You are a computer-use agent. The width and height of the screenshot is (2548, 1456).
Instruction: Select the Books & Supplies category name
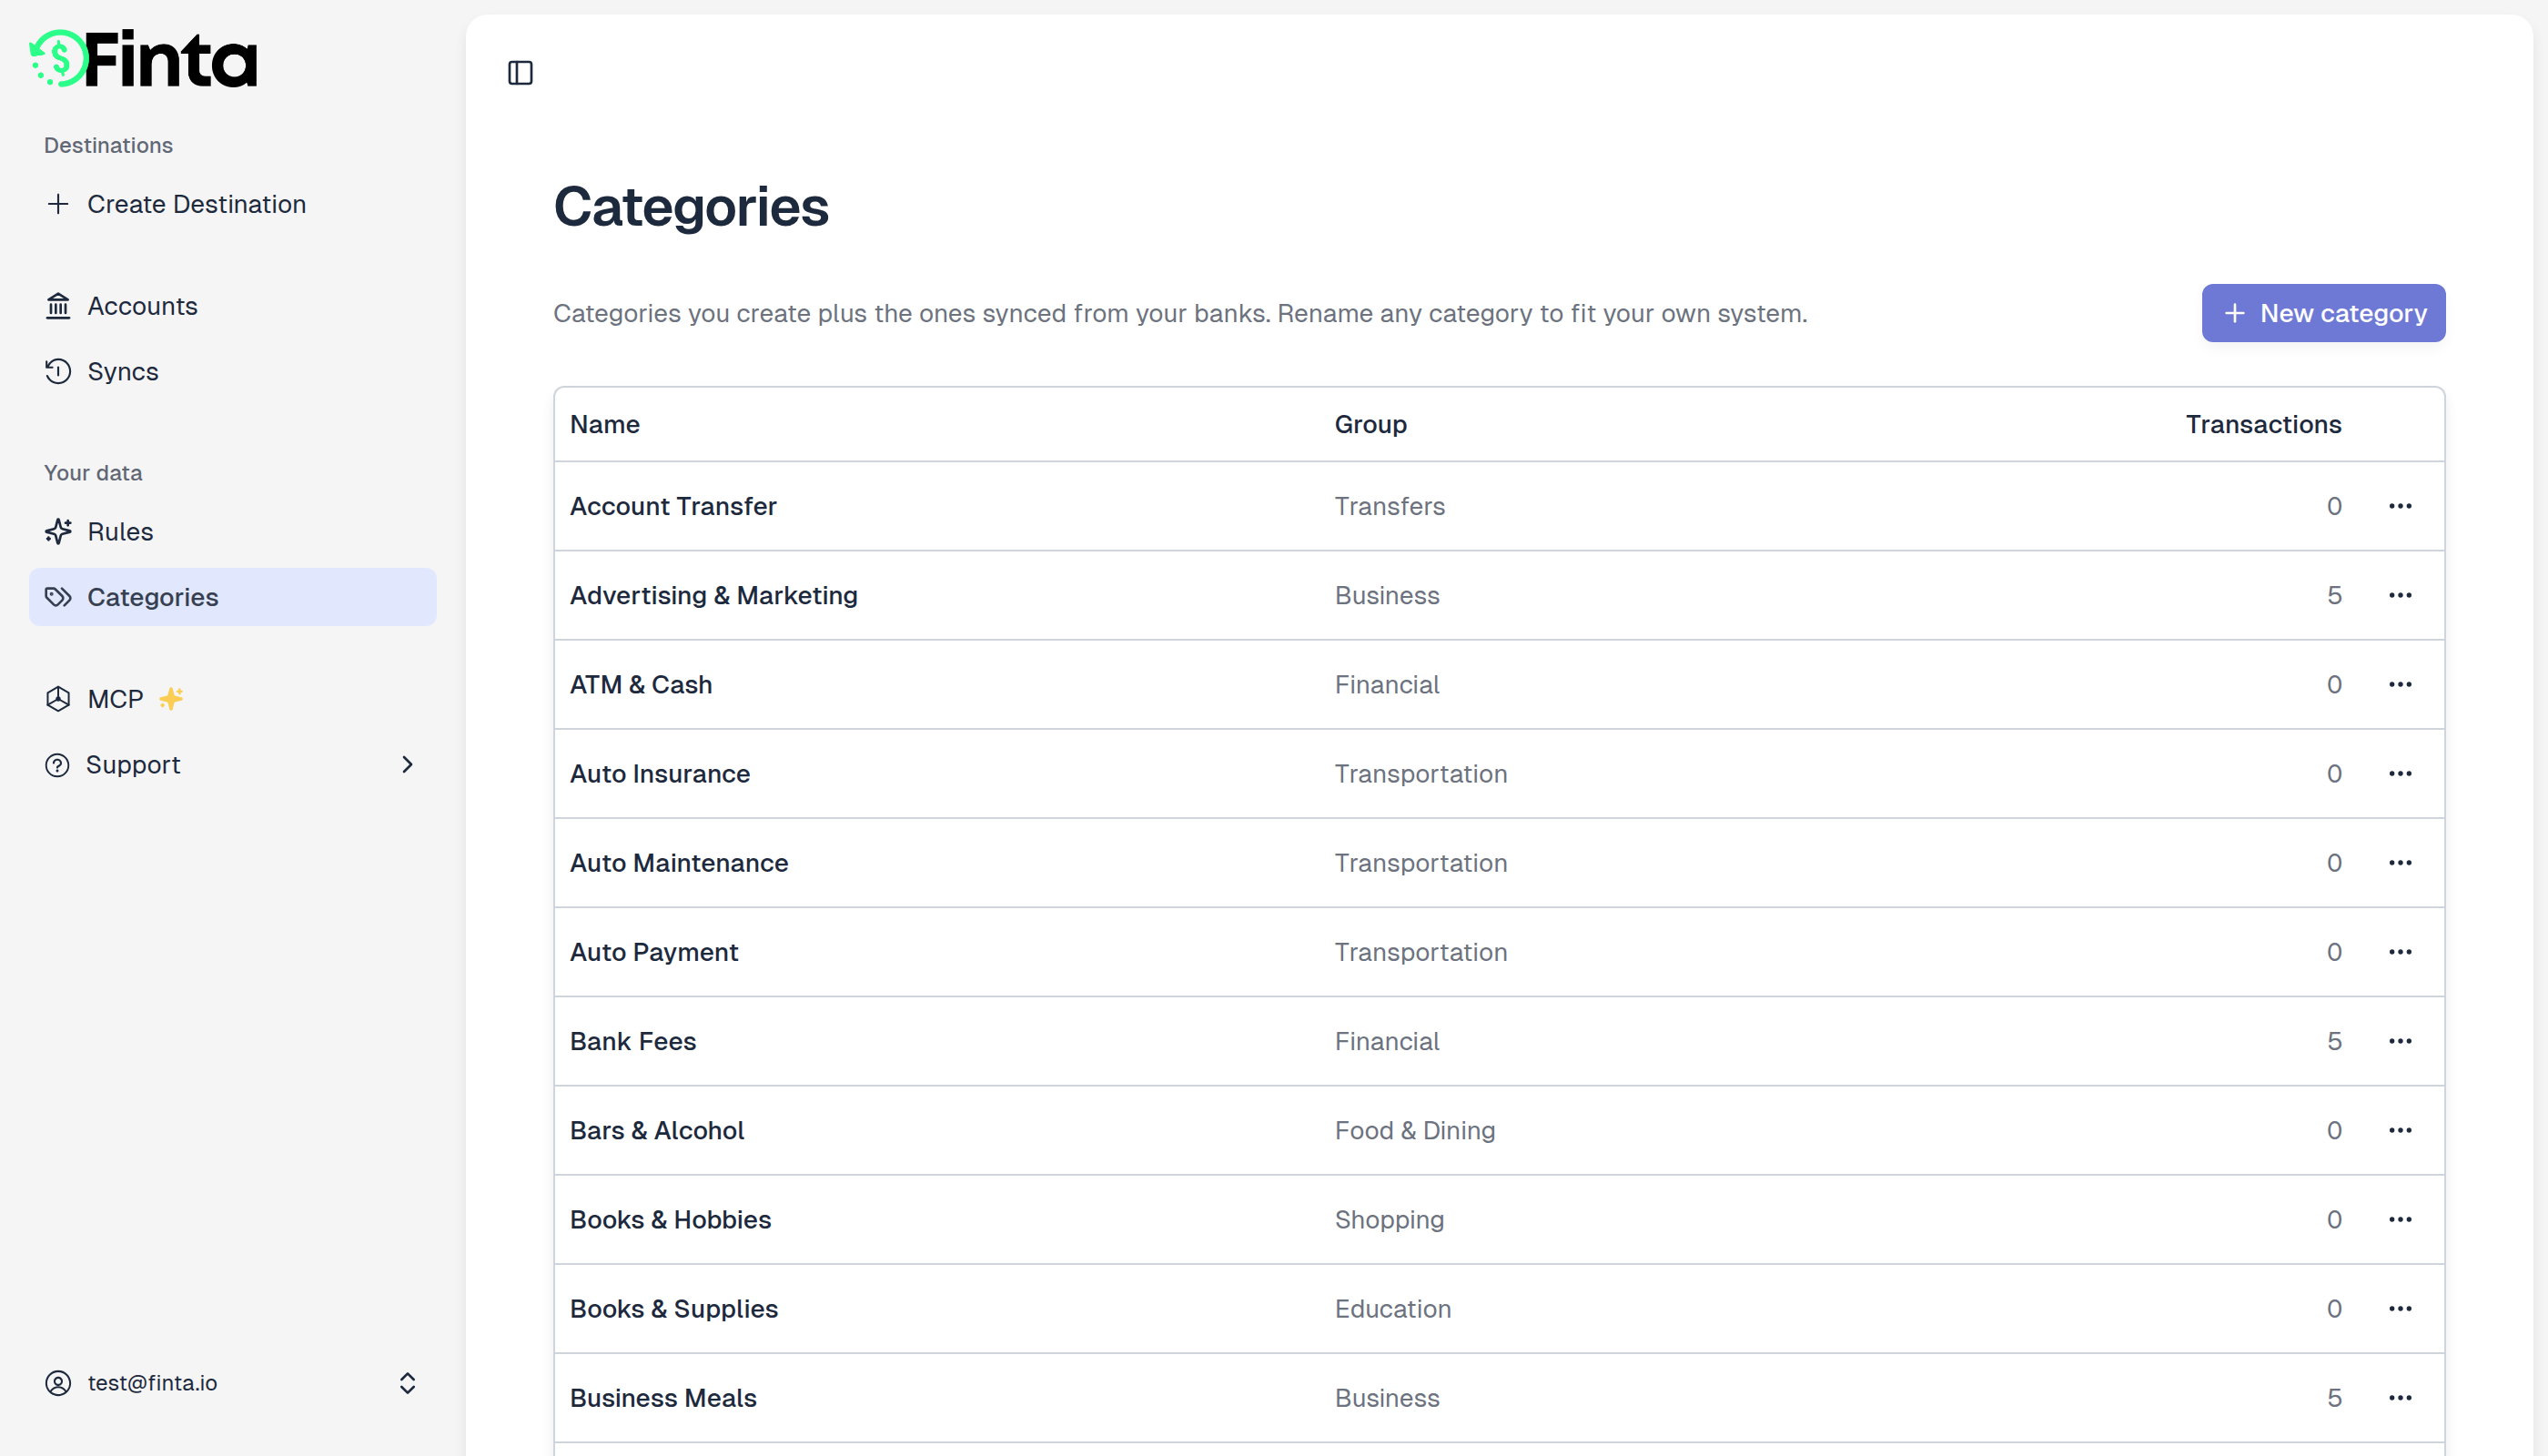674,1308
